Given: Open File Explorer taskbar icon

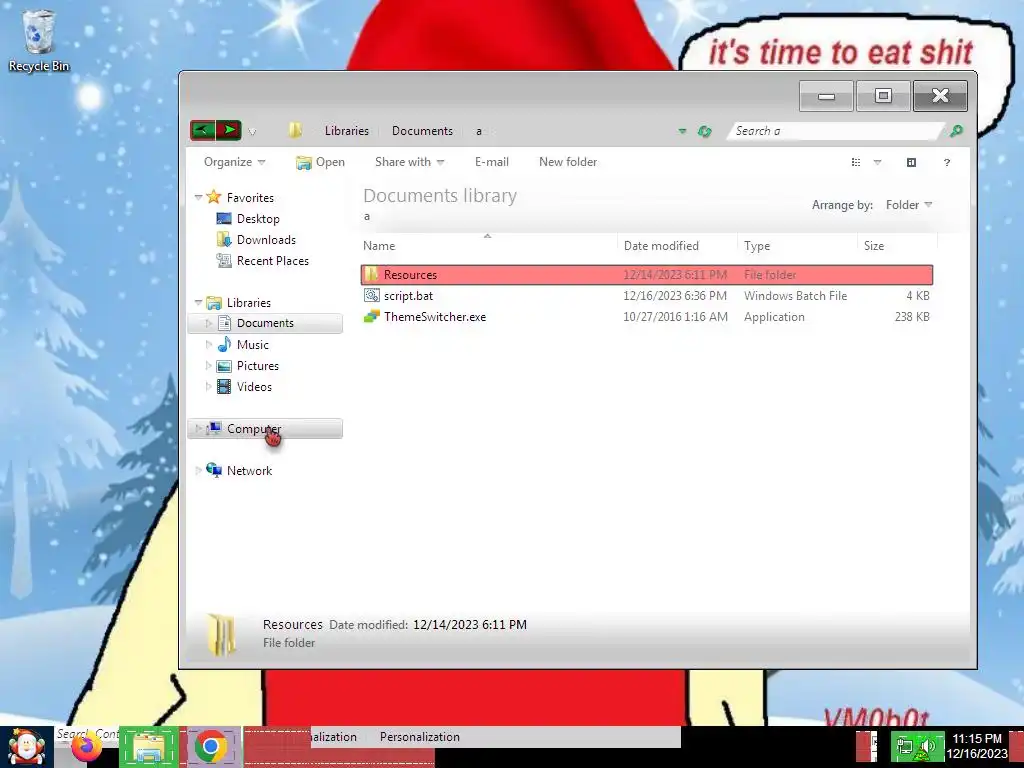Looking at the screenshot, I should click(149, 748).
